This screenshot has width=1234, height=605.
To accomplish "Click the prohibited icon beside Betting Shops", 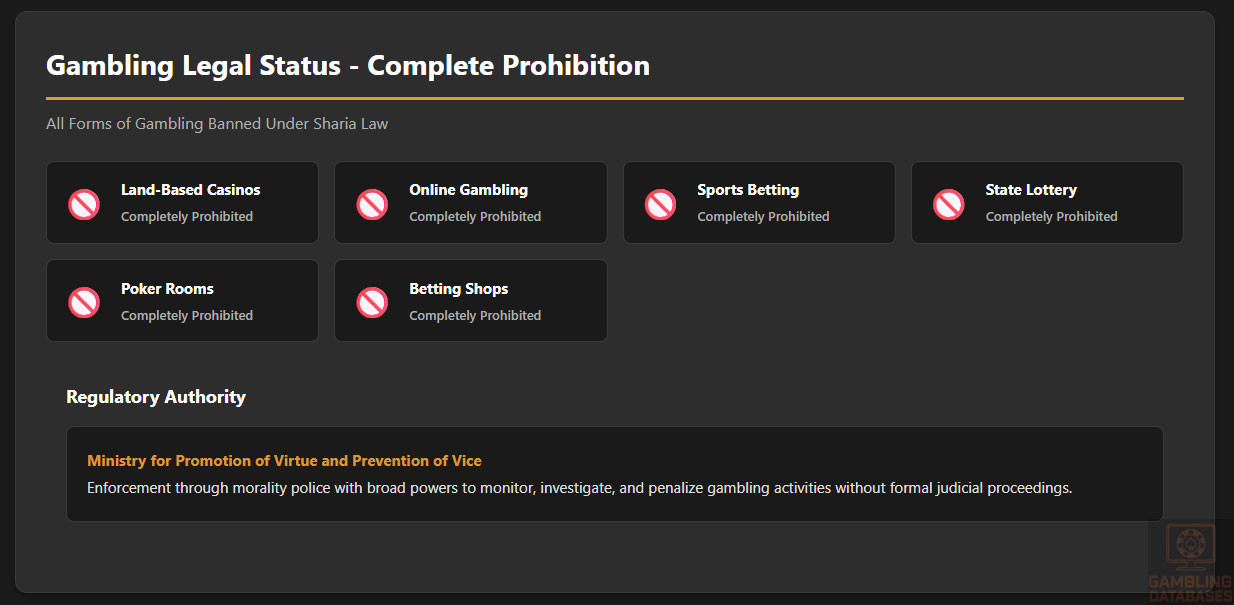I will (x=372, y=302).
